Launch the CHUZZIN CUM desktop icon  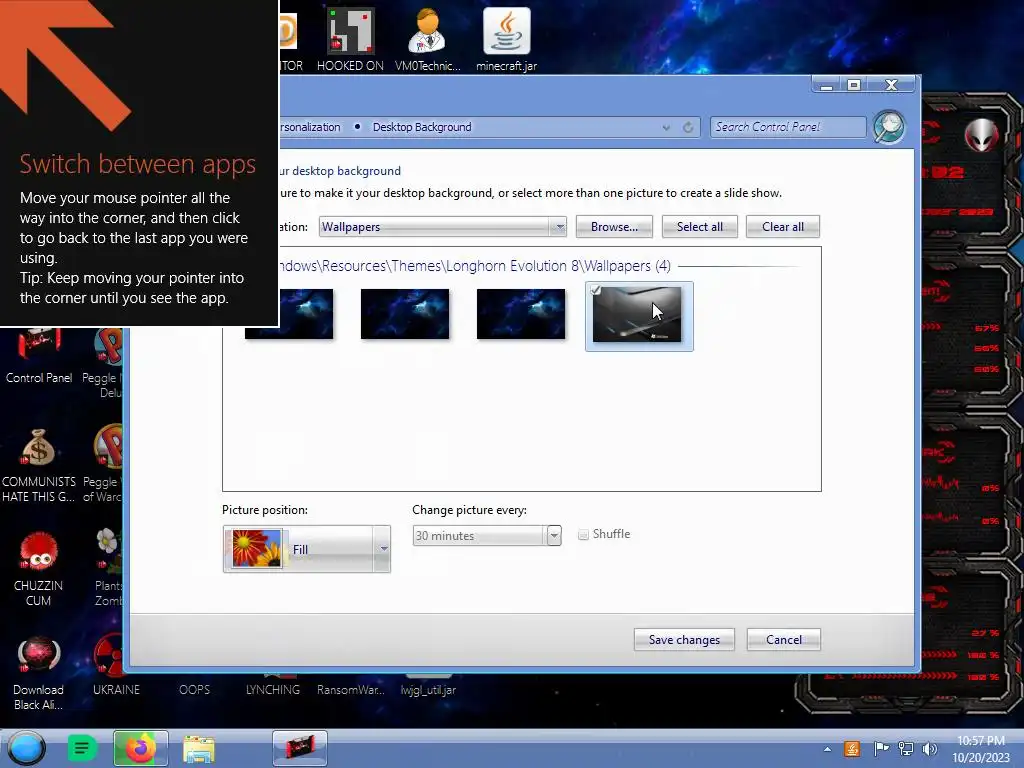pos(39,569)
